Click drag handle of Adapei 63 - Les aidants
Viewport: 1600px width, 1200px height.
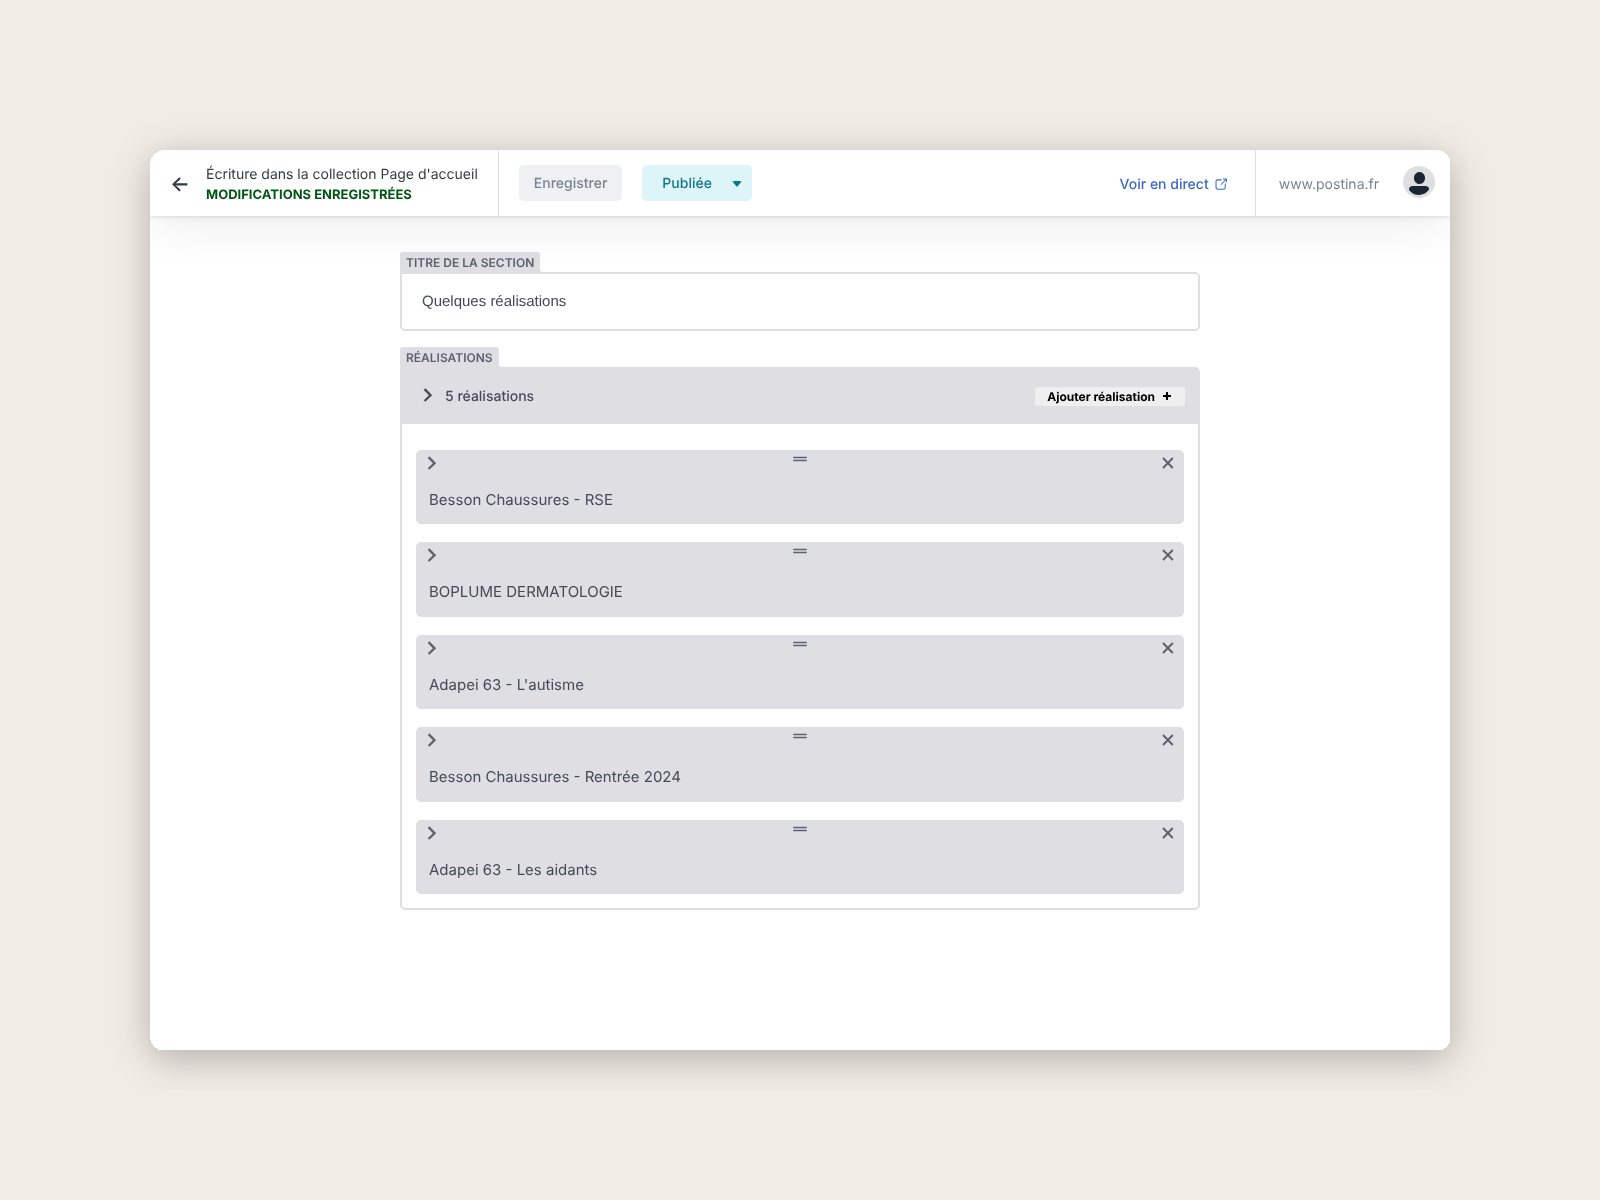click(x=800, y=829)
